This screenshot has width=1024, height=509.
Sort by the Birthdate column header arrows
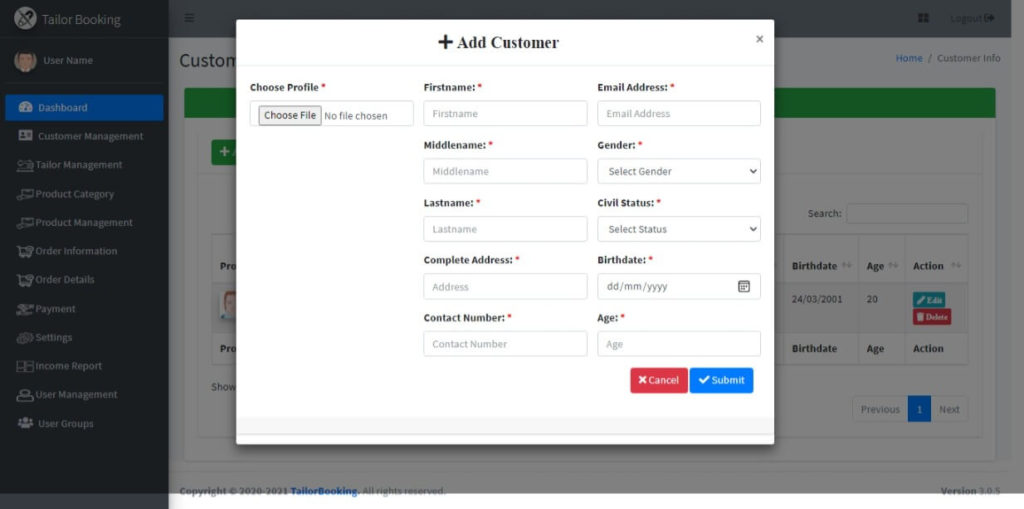click(846, 266)
